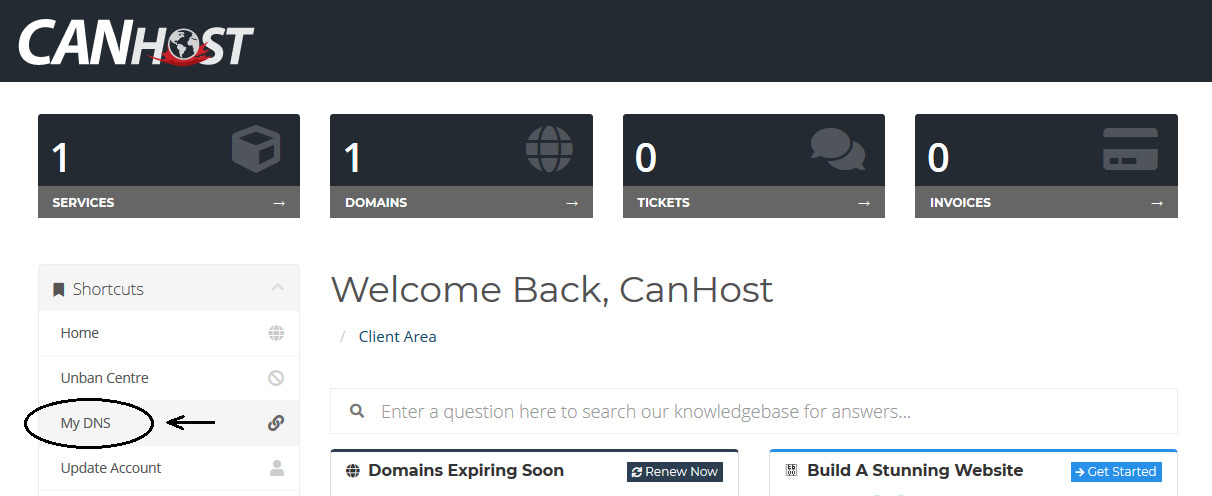The image size is (1212, 496).
Task: Click the Domains Expiring Soon globe icon
Action: [352, 471]
